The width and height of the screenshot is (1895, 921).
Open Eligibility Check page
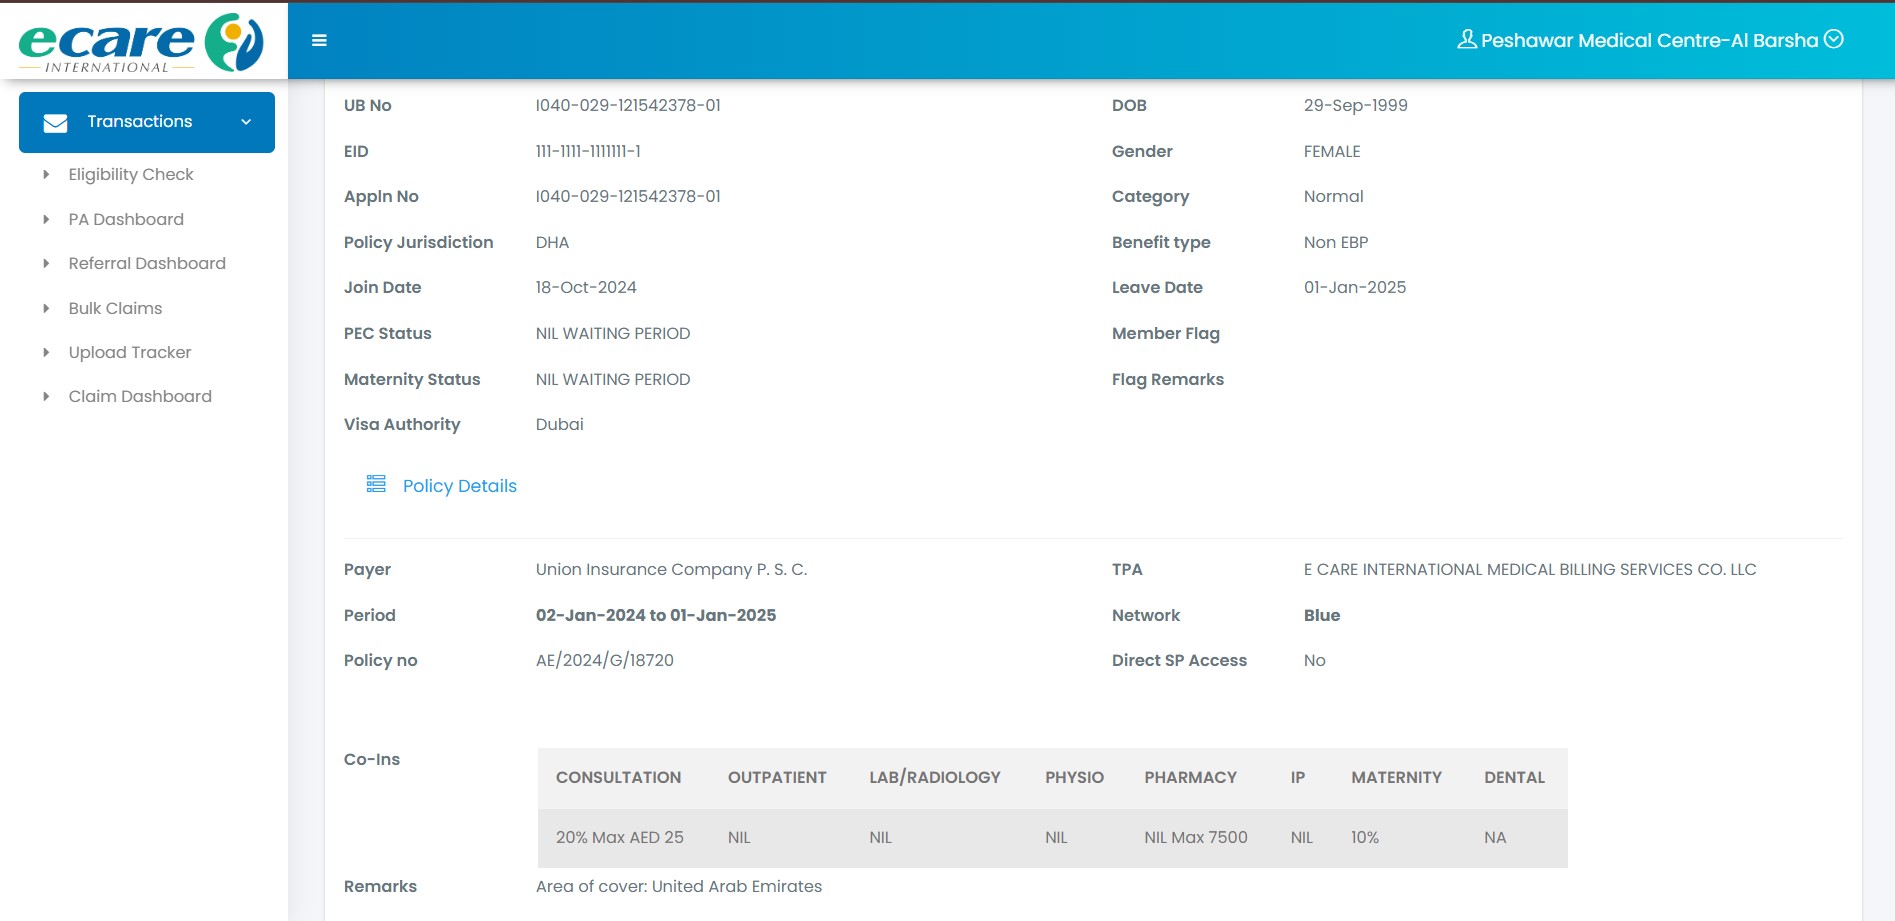coord(131,174)
